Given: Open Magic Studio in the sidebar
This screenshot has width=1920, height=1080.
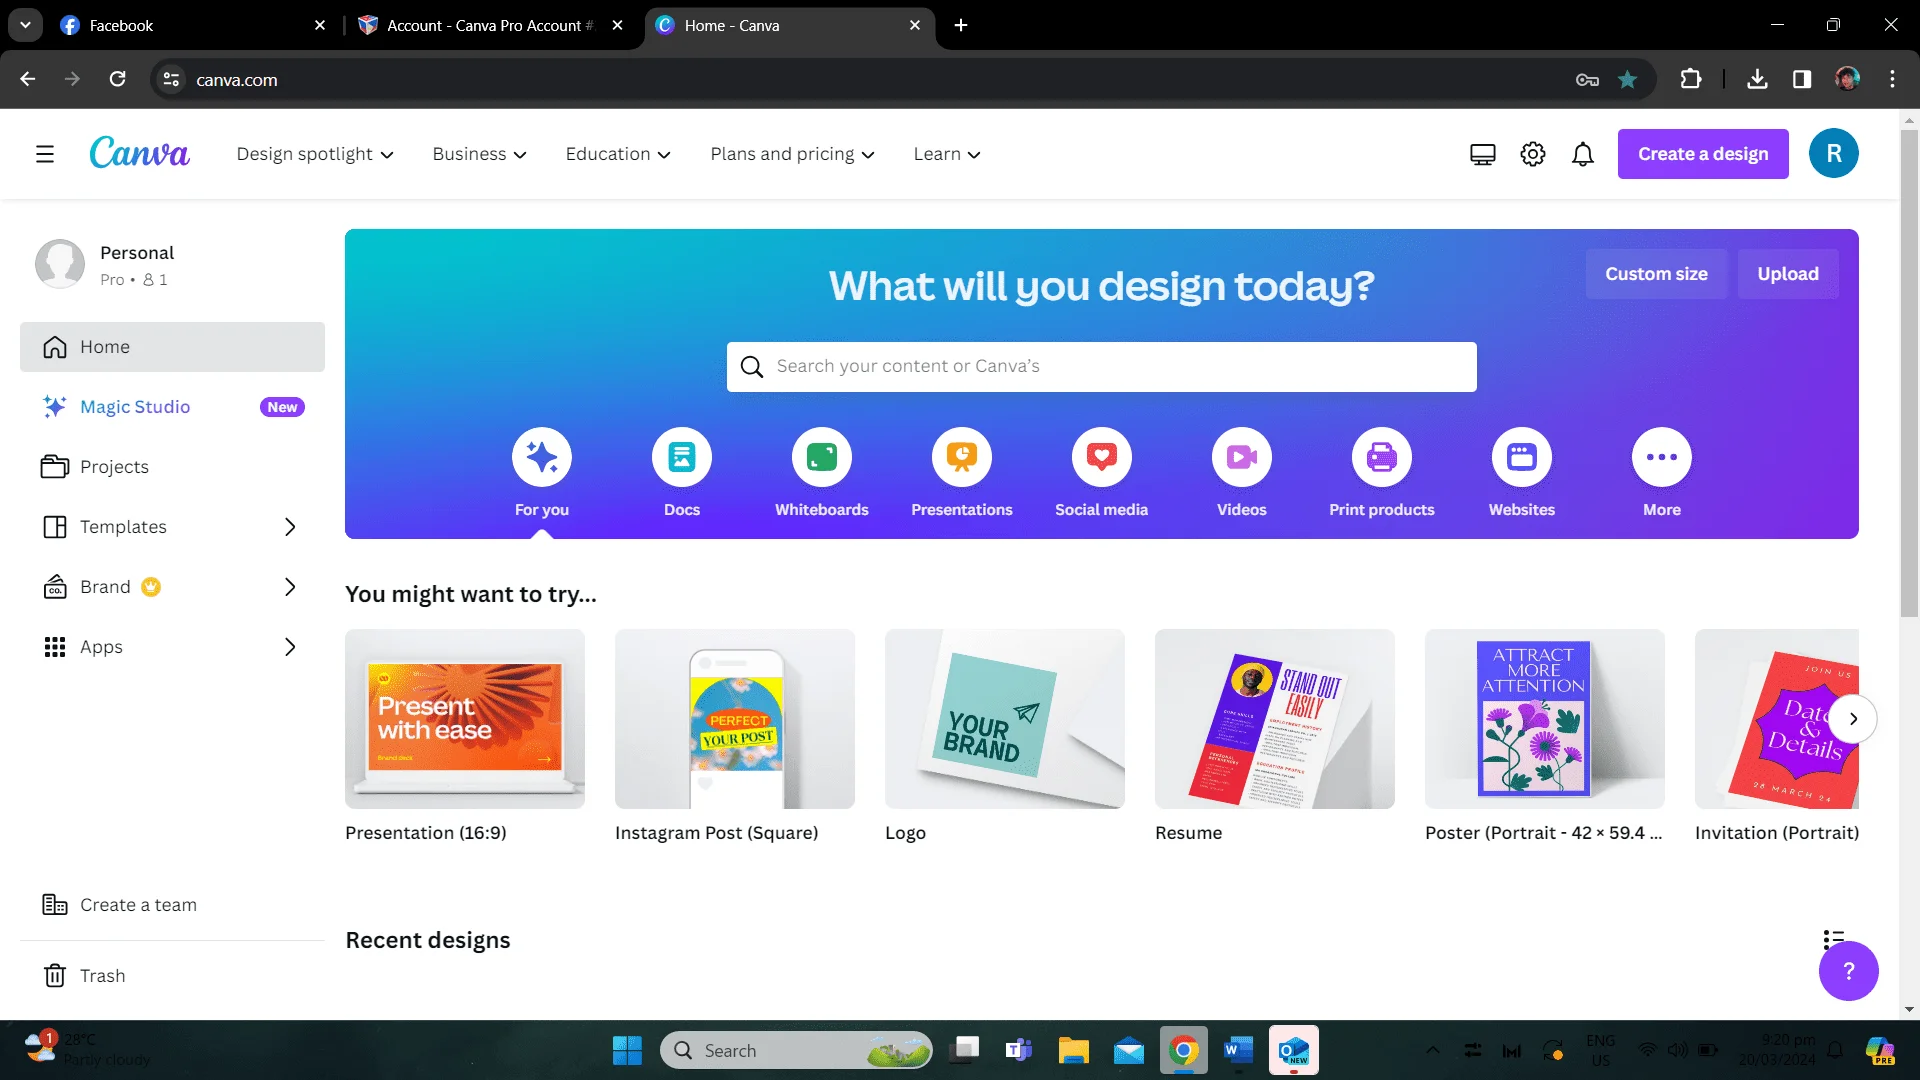Looking at the screenshot, I should tap(172, 407).
